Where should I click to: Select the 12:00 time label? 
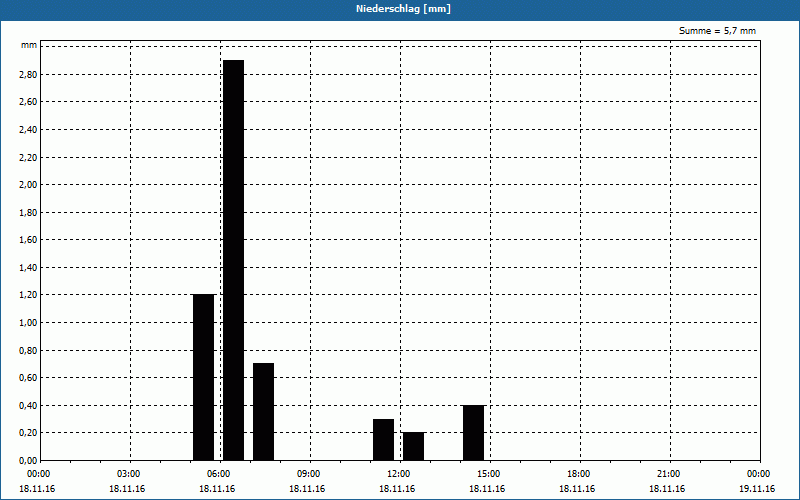pyautogui.click(x=399, y=474)
